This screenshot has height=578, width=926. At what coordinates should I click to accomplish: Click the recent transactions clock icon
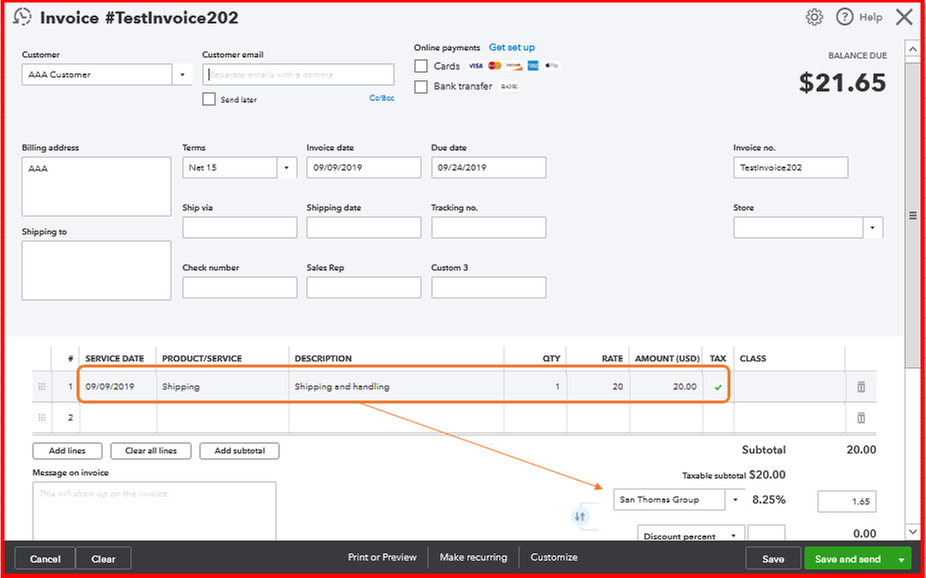coord(22,17)
